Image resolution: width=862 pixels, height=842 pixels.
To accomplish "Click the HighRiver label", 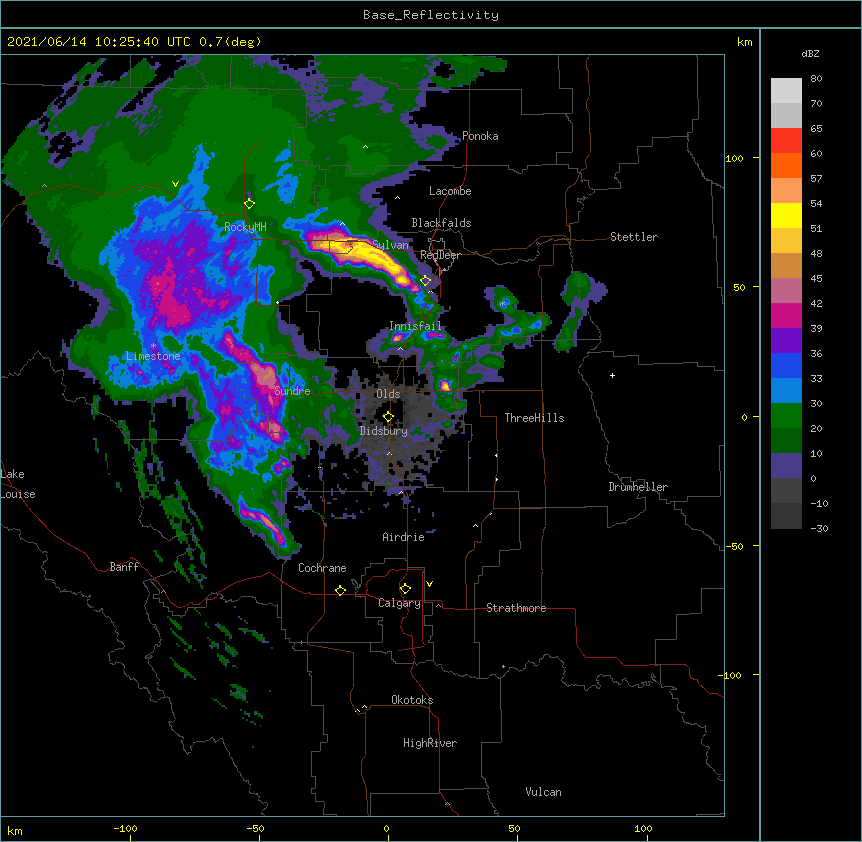I will [x=430, y=743].
